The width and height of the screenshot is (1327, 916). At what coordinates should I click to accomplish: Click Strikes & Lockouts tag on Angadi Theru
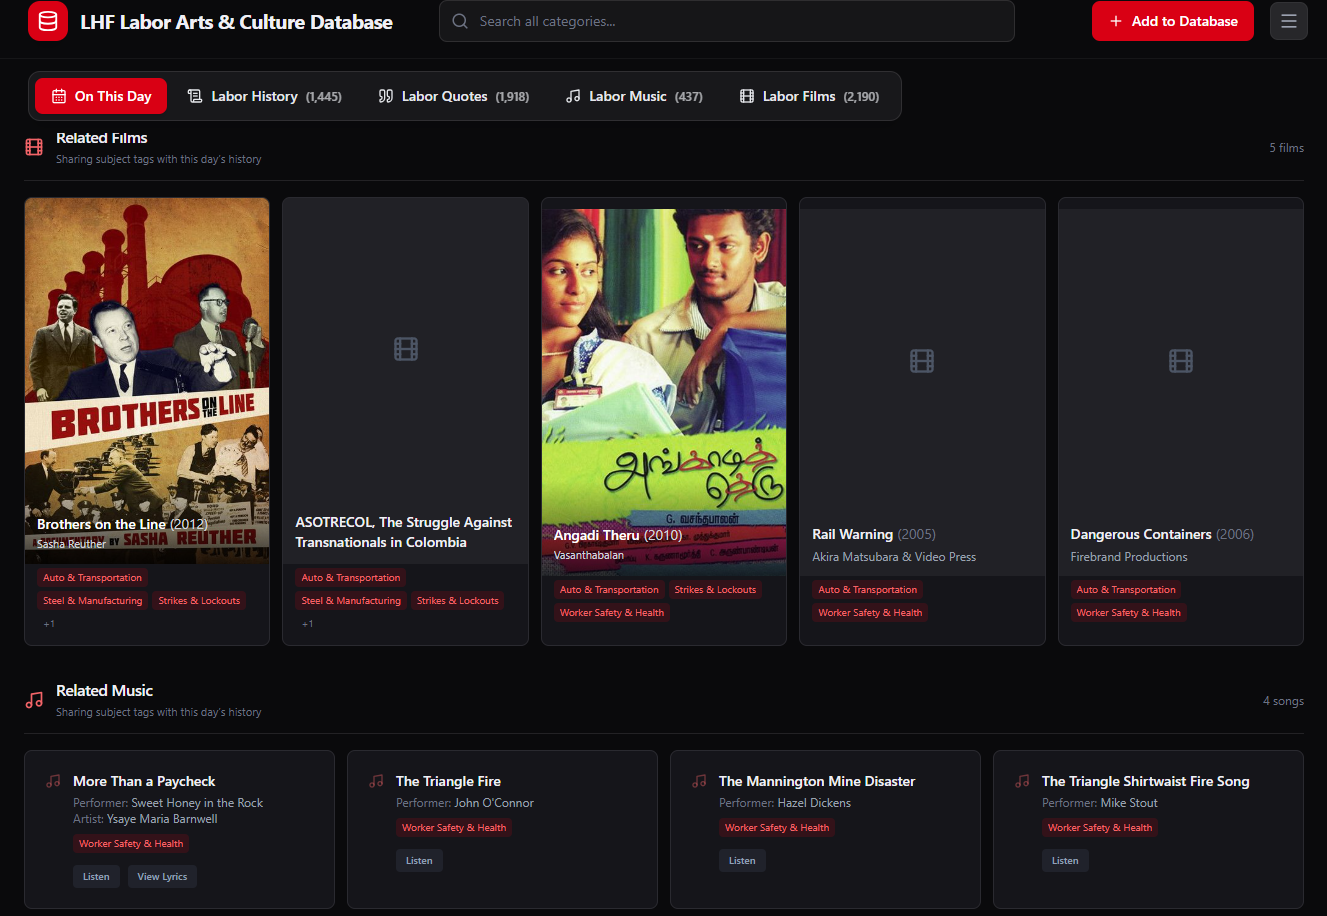tap(715, 590)
